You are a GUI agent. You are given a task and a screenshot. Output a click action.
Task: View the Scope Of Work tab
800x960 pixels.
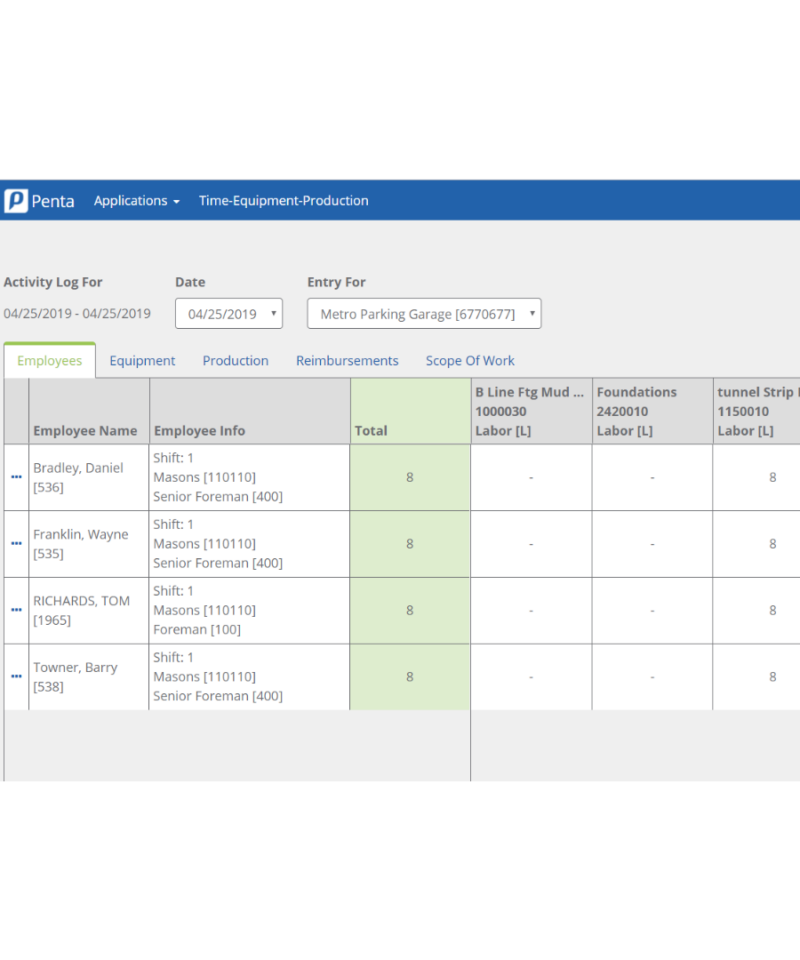[470, 360]
